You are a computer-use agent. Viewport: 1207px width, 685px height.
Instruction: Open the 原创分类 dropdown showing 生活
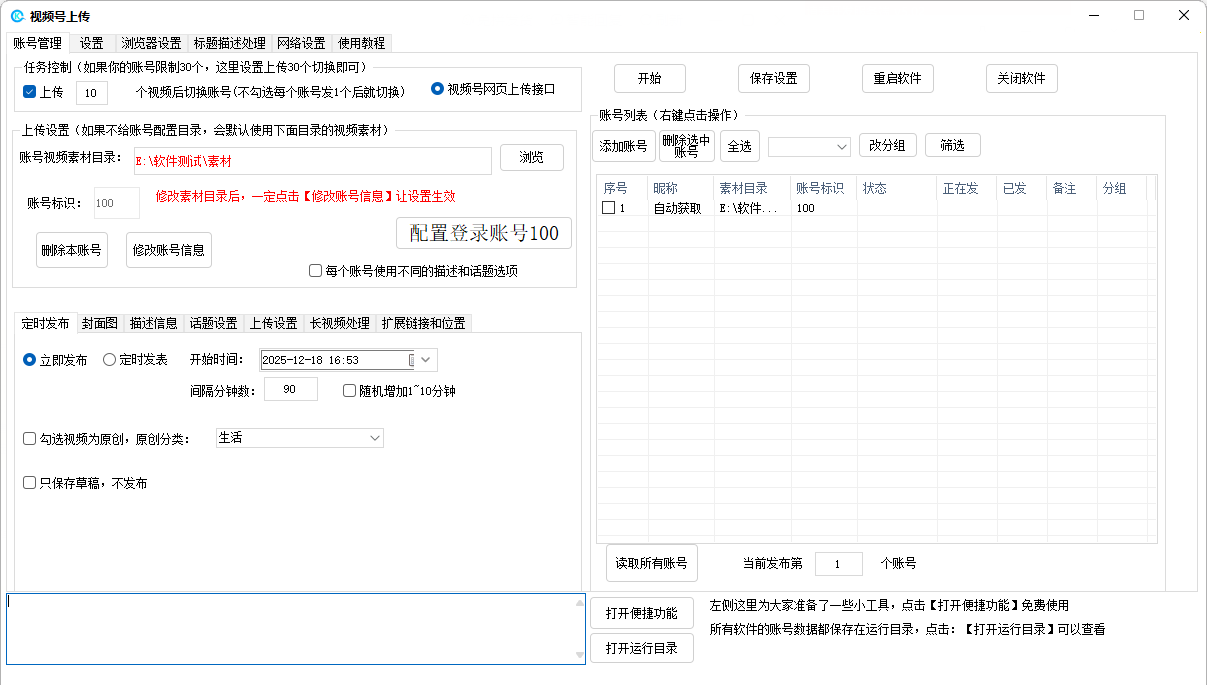[300, 438]
